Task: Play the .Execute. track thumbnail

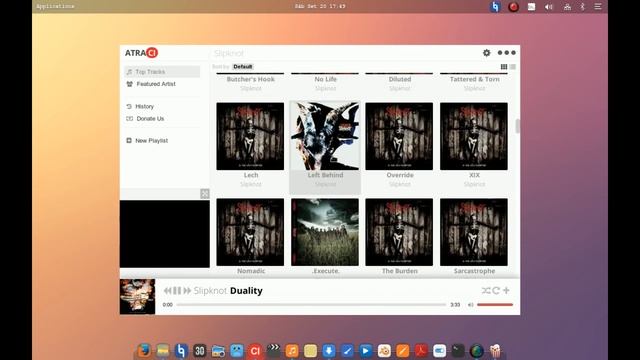Action: pos(325,232)
